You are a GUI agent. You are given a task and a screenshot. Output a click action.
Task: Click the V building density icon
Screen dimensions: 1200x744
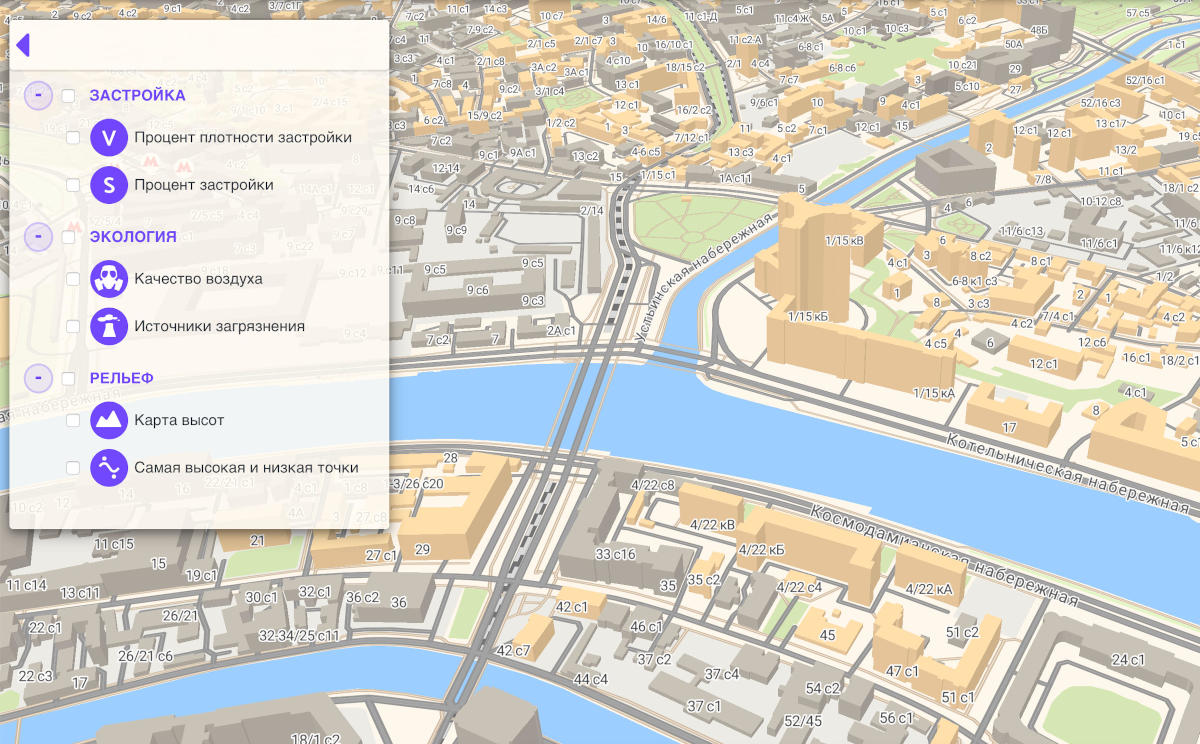click(109, 138)
